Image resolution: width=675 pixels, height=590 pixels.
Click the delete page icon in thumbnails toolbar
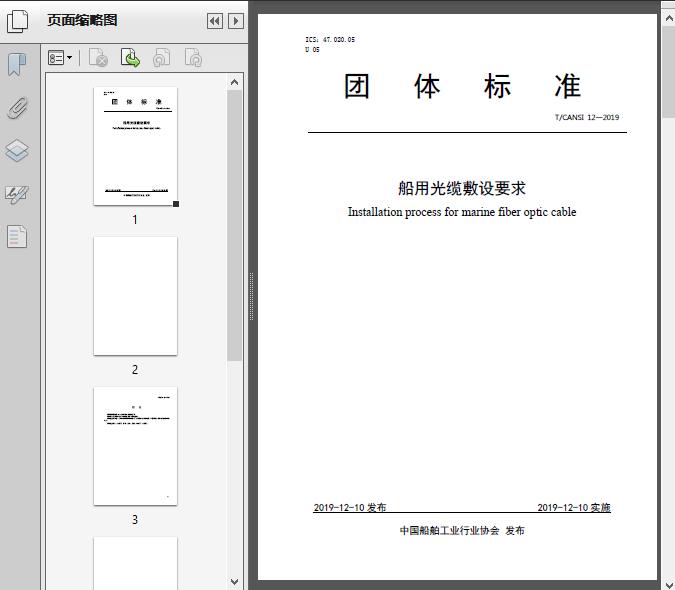pos(98,59)
